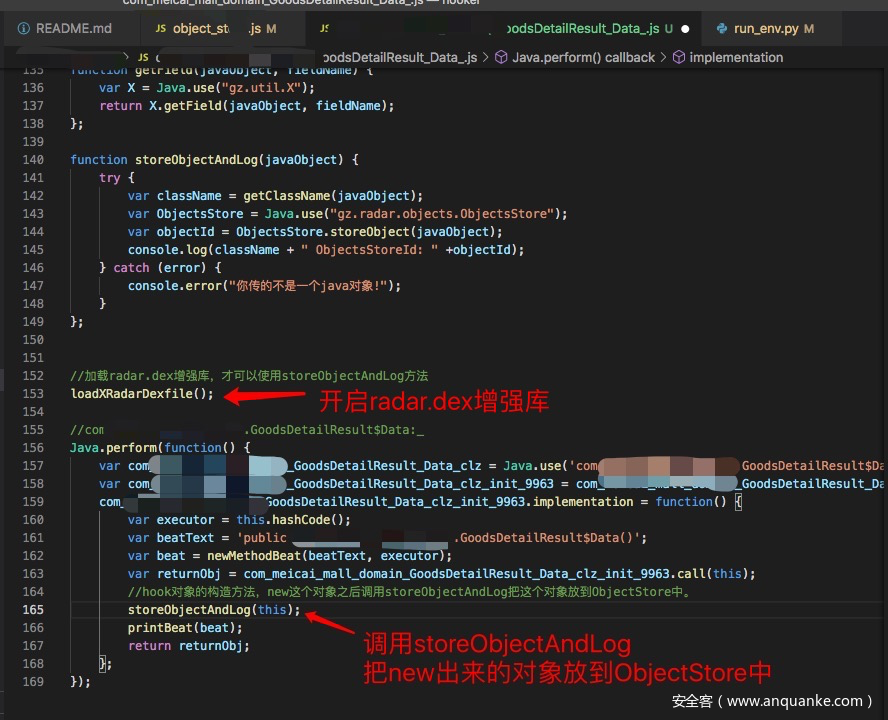
Task: Open the run_env.py editor tab
Action: click(x=765, y=28)
